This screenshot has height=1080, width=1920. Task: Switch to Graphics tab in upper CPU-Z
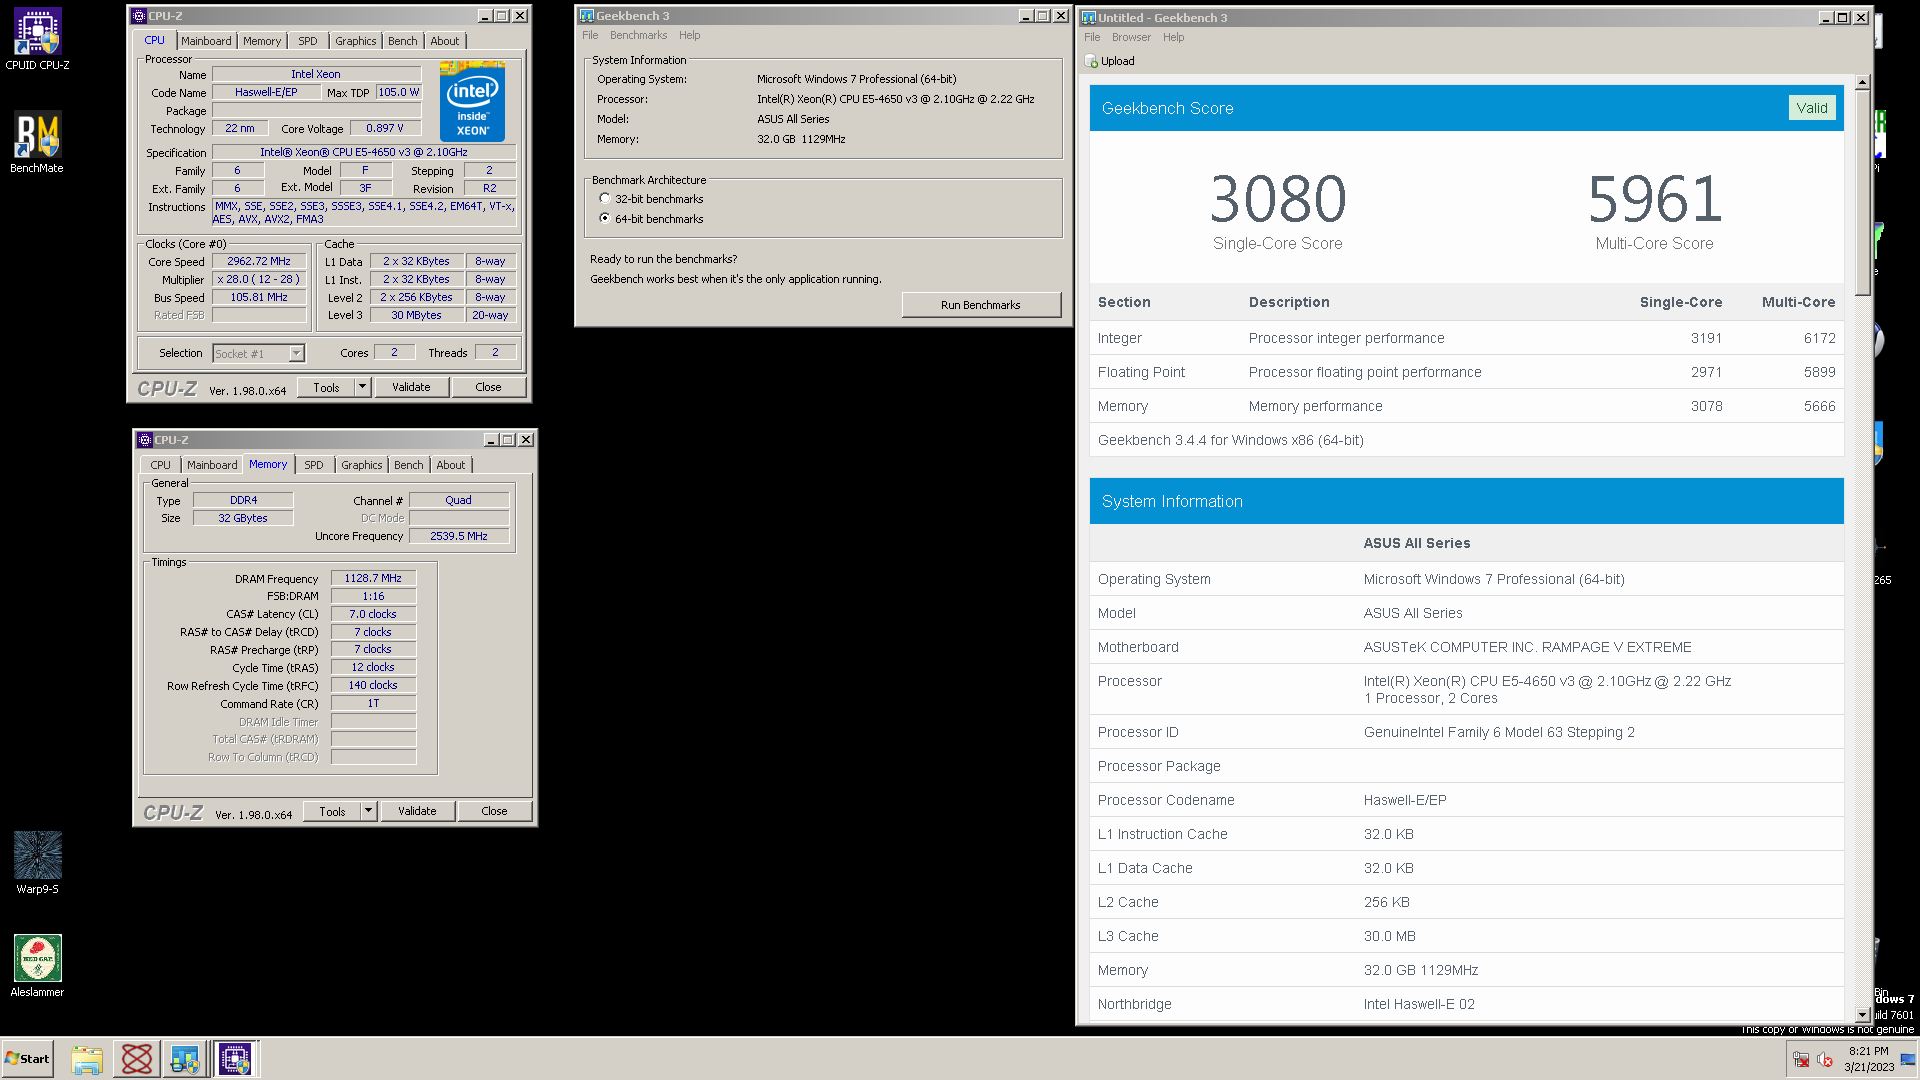coord(356,41)
